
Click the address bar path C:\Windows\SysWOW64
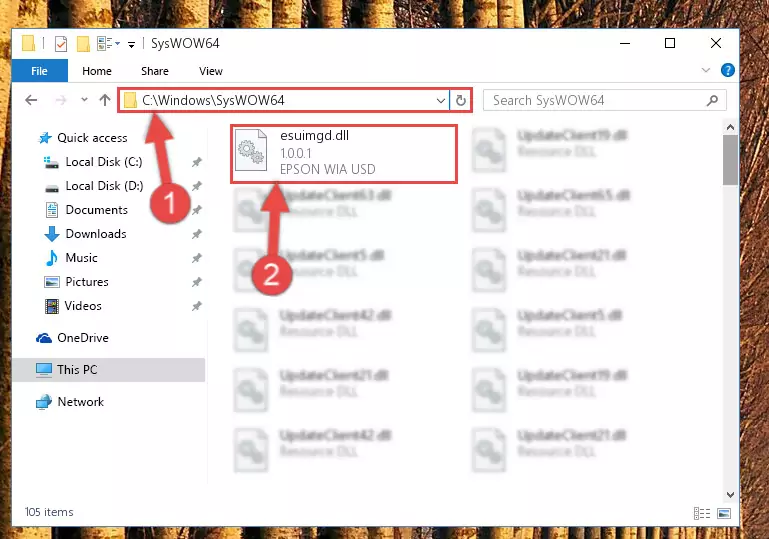point(213,100)
